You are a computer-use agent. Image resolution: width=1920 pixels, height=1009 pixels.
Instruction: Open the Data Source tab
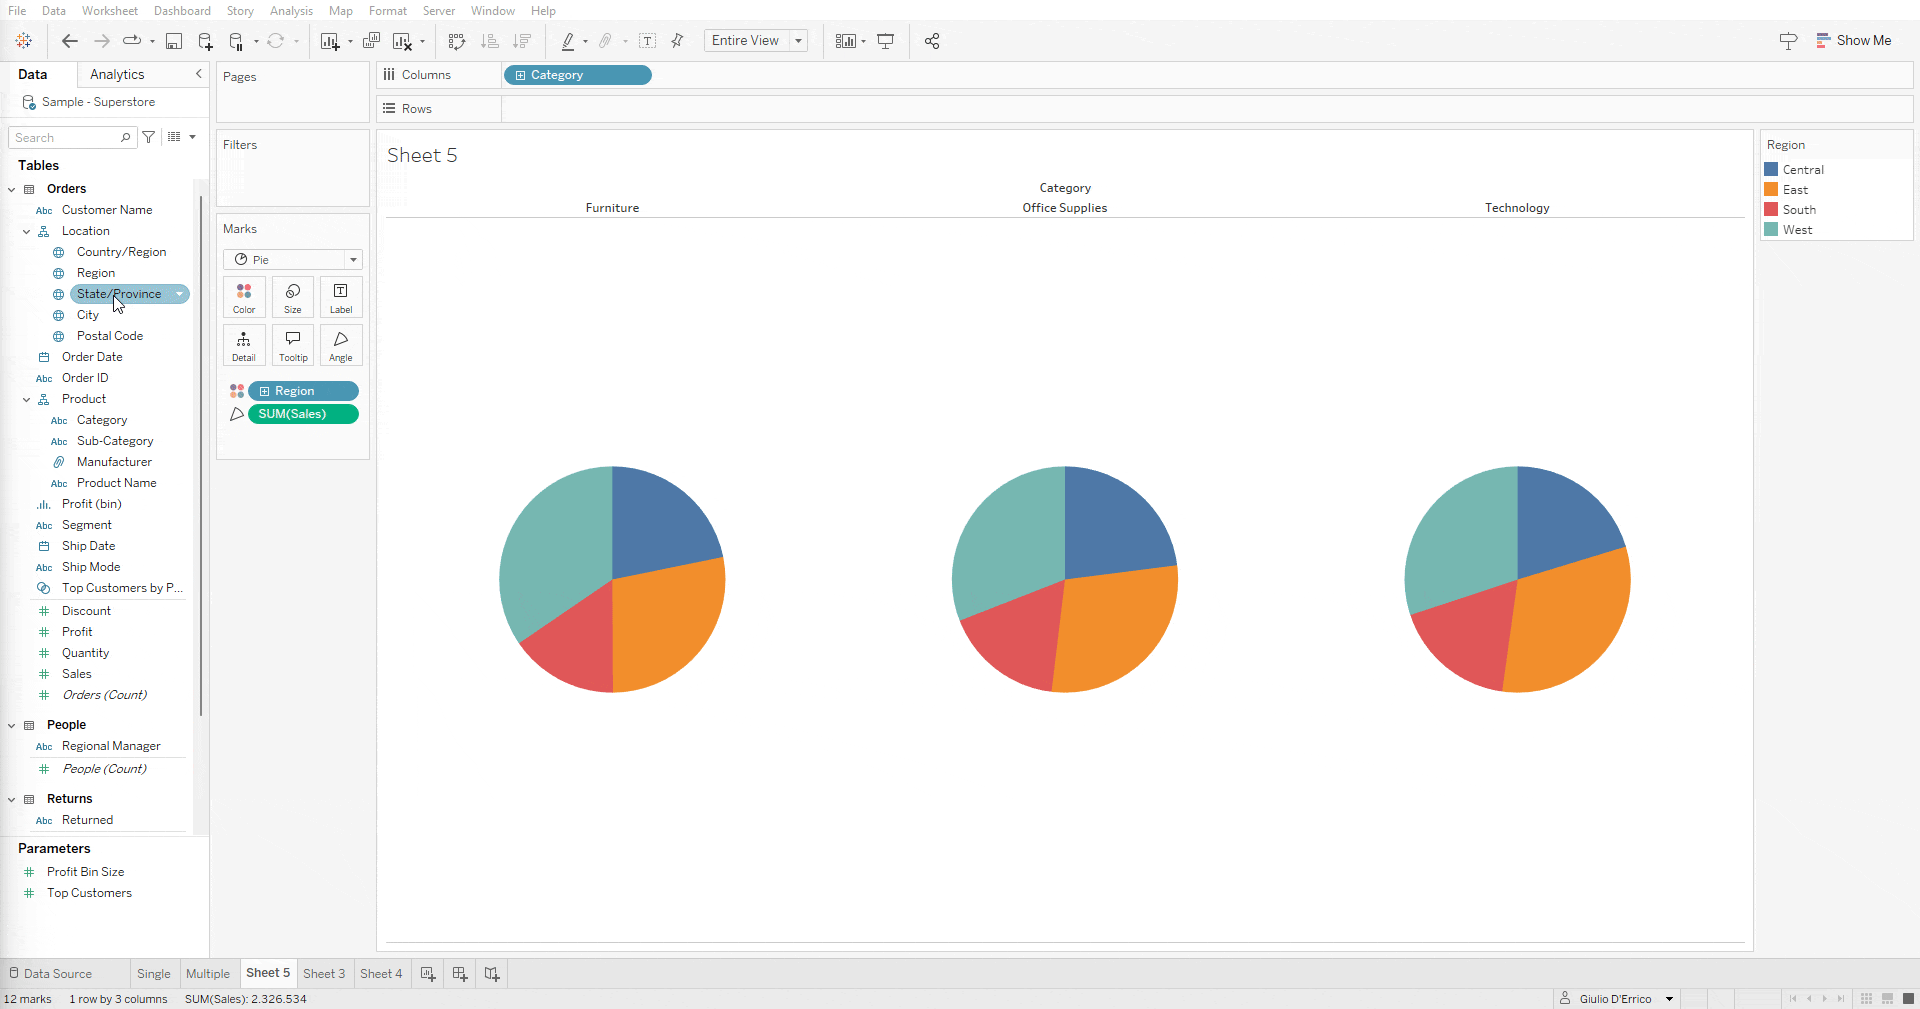pyautogui.click(x=58, y=973)
